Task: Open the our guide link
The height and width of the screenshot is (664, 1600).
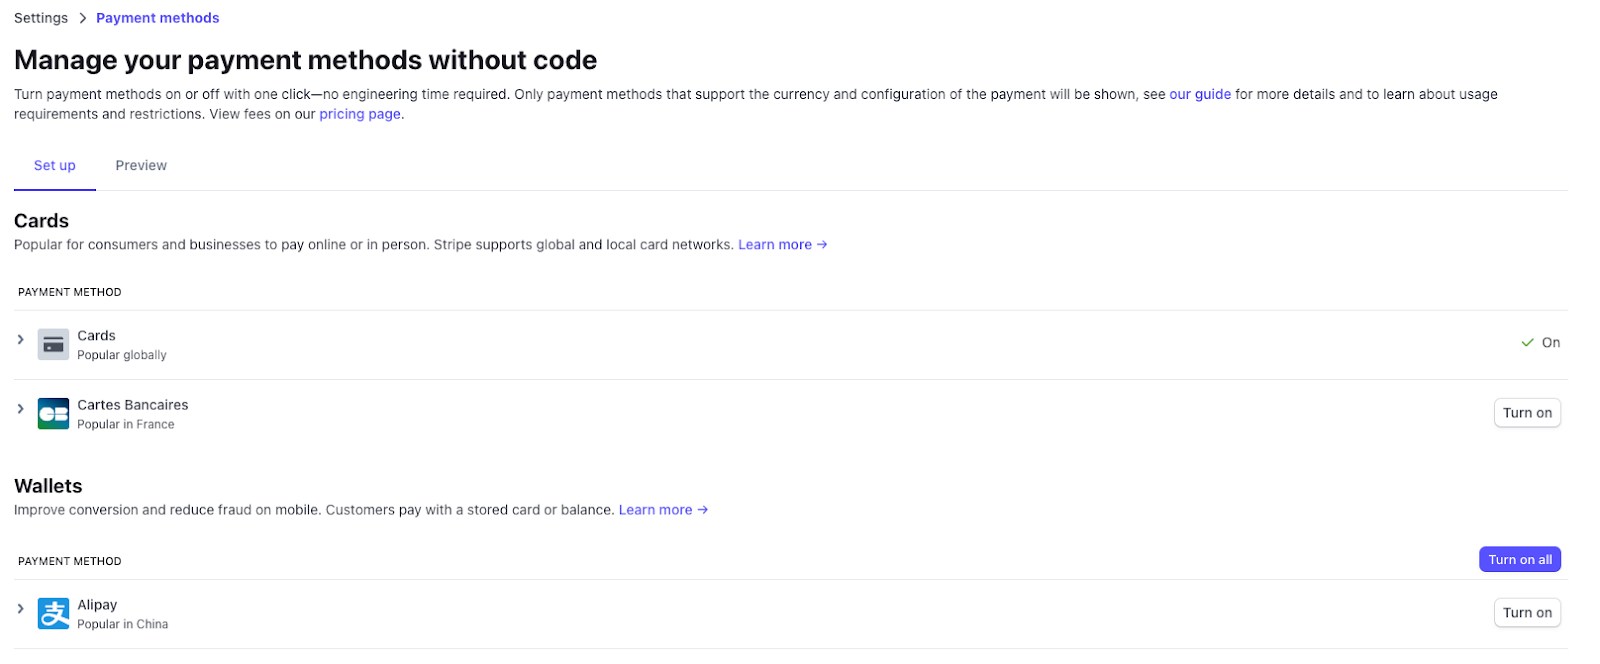Action: coord(1200,95)
